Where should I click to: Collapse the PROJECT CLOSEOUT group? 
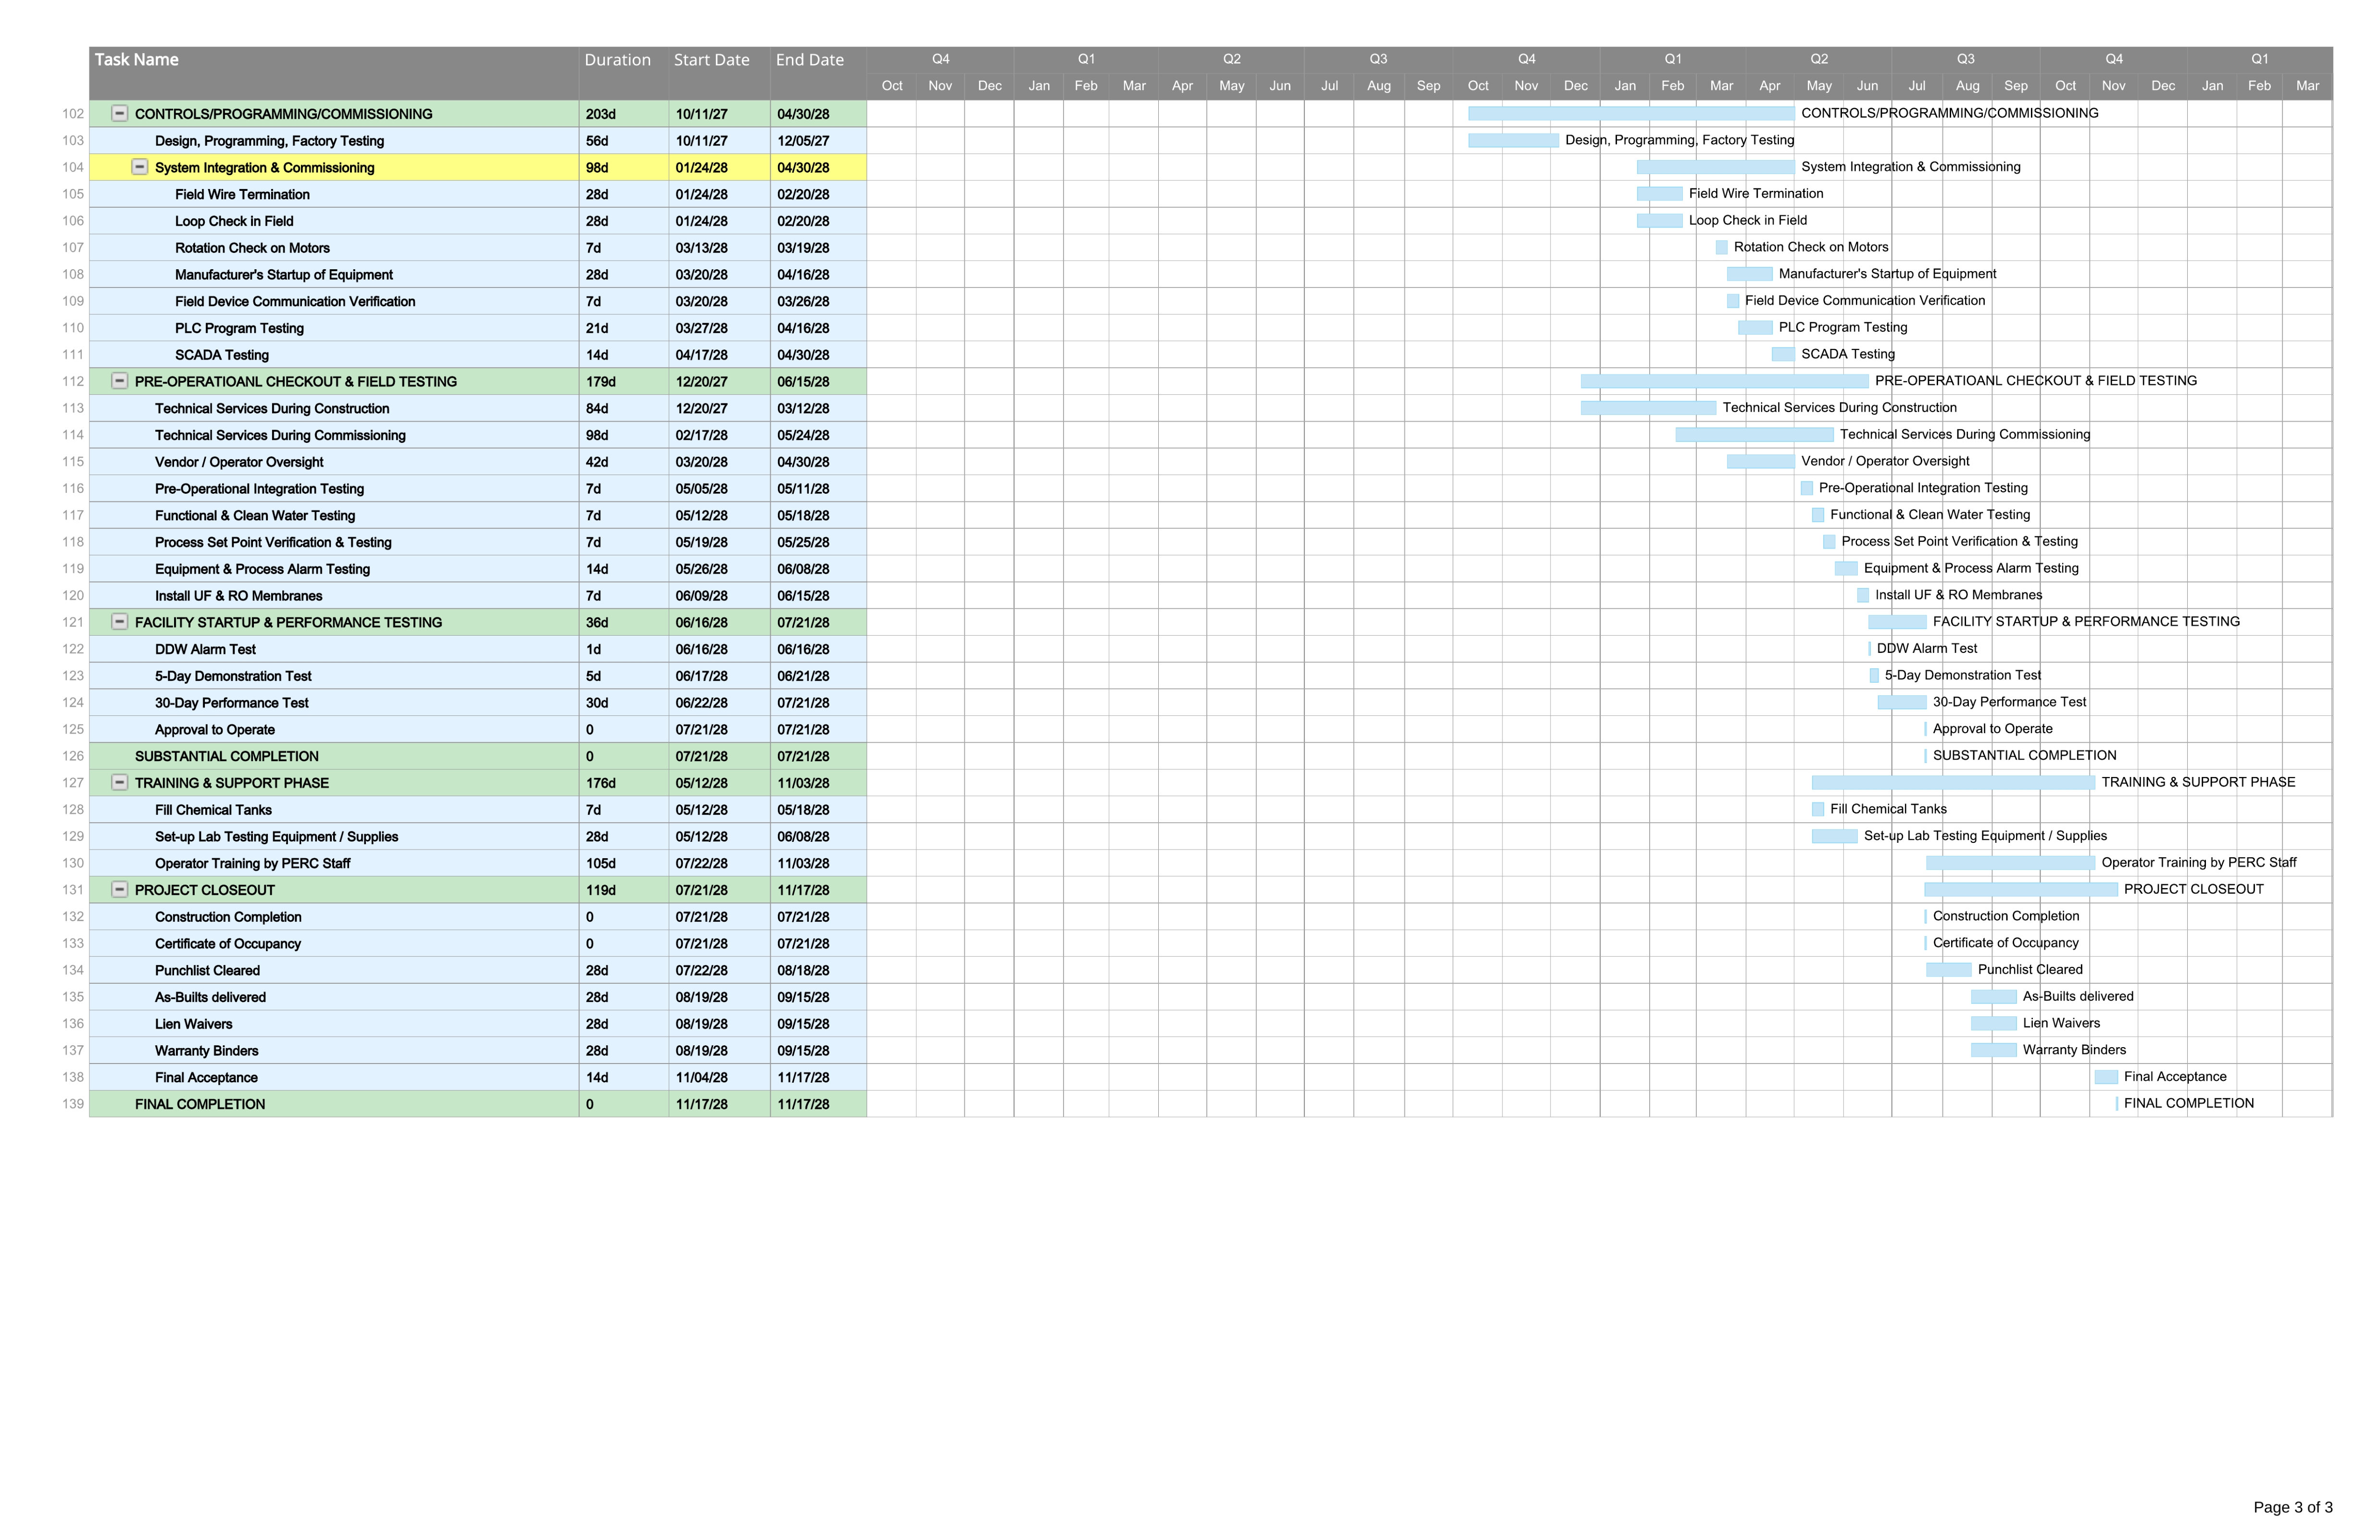point(119,889)
